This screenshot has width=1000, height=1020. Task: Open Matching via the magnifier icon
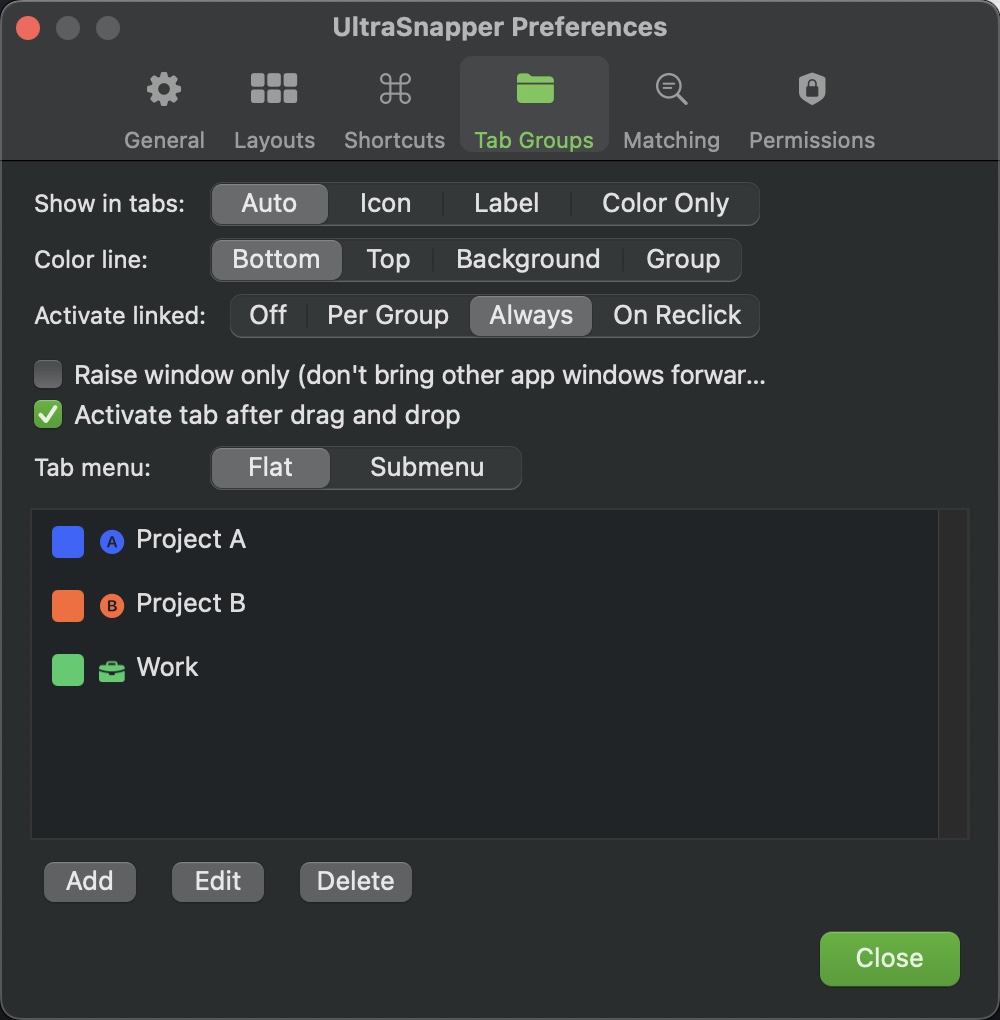click(671, 88)
